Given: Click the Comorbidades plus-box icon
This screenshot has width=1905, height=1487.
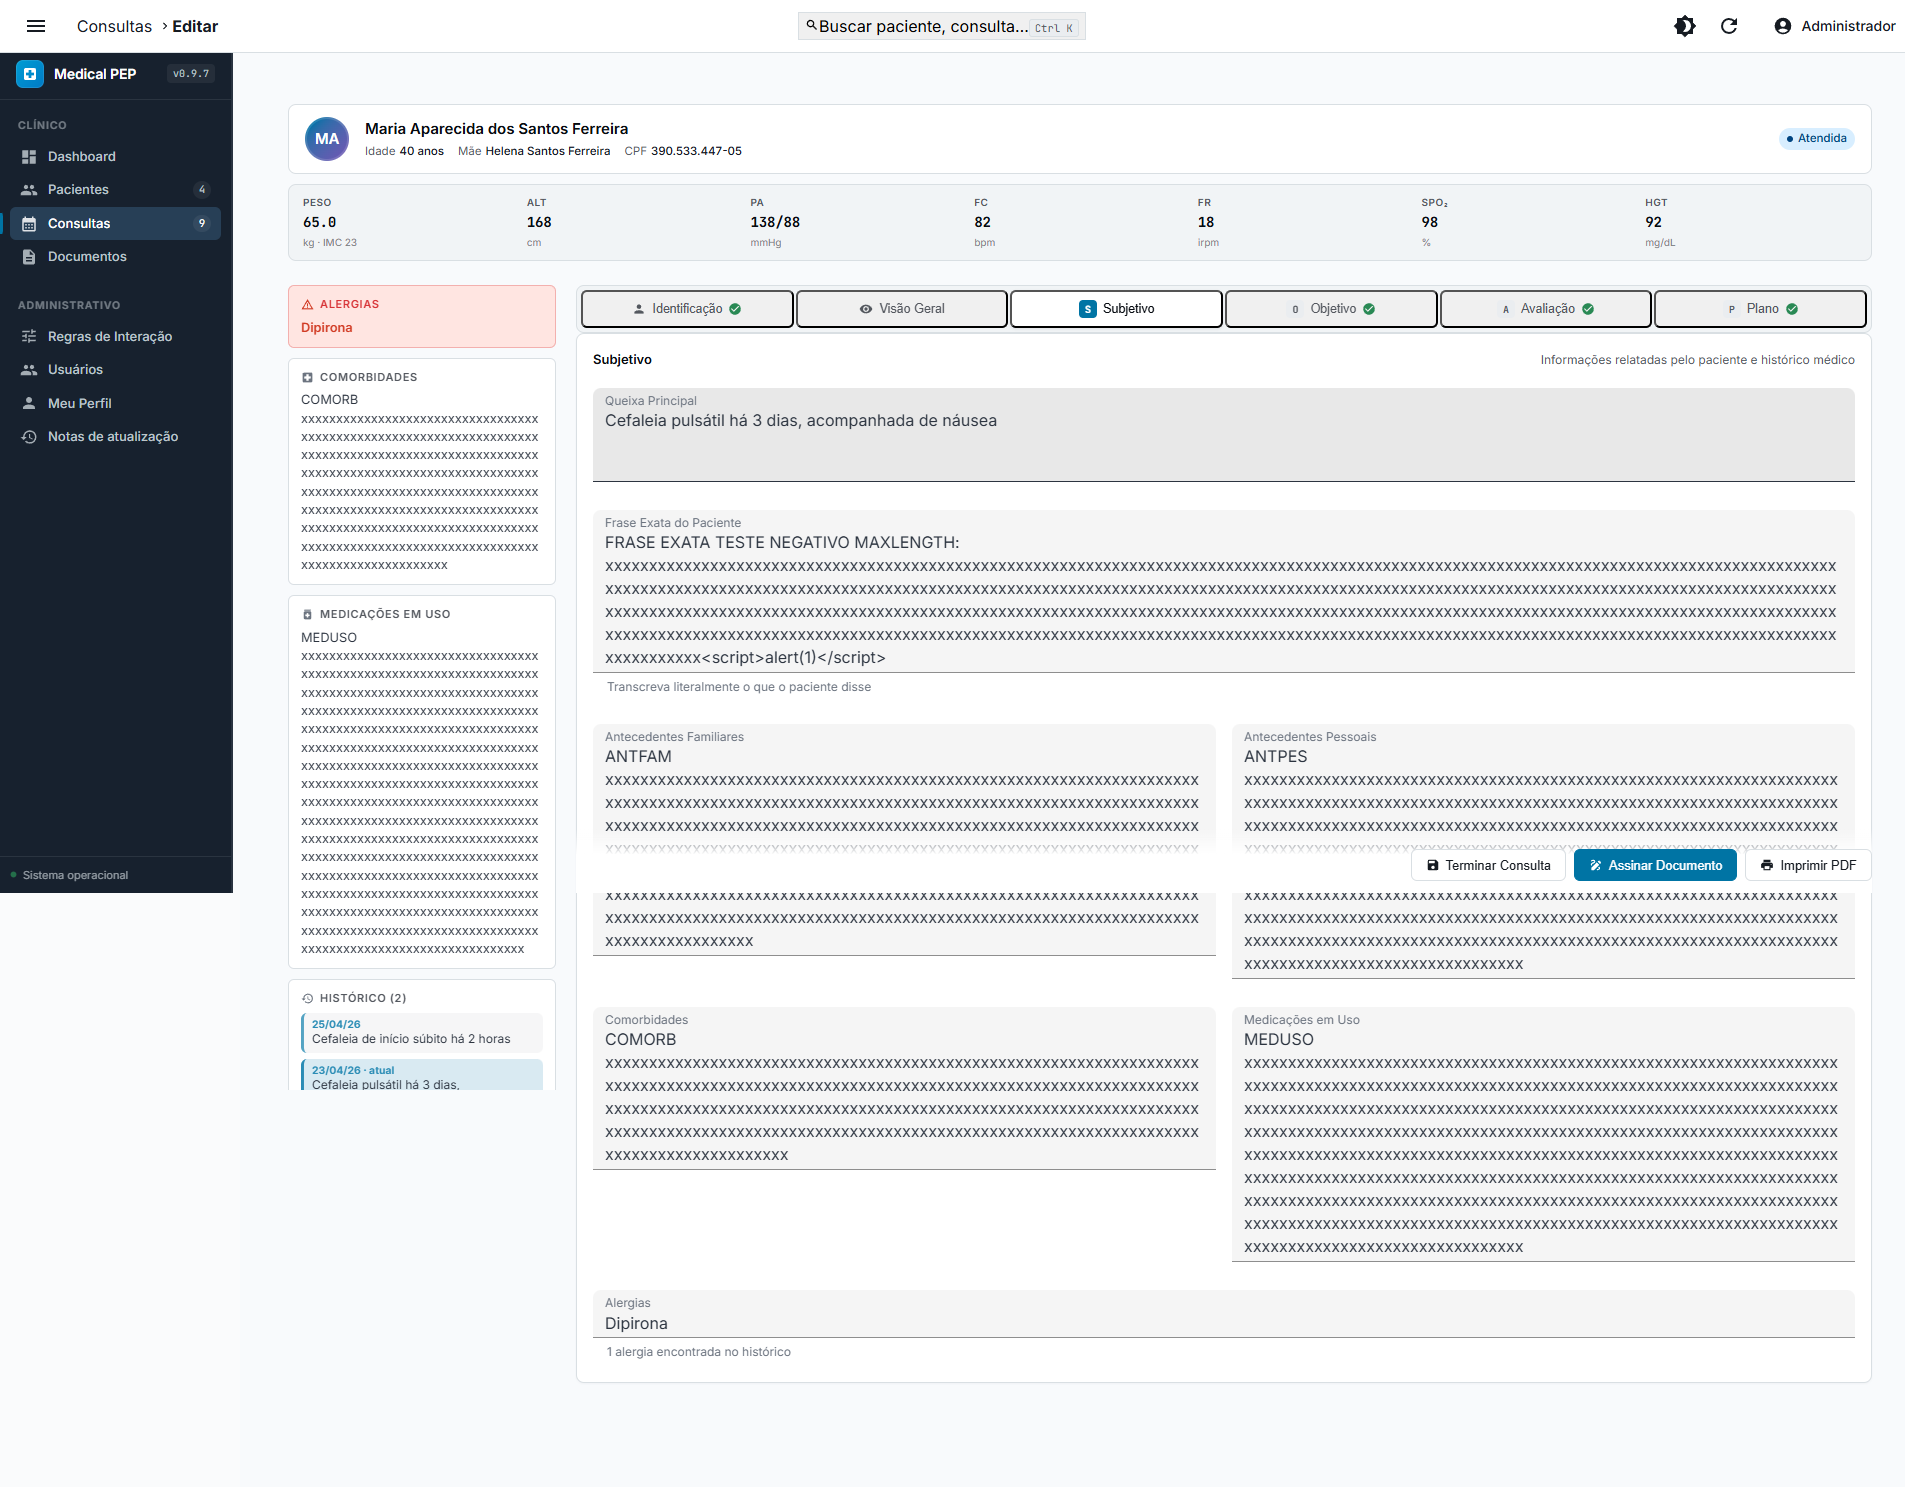Looking at the screenshot, I should (x=307, y=378).
